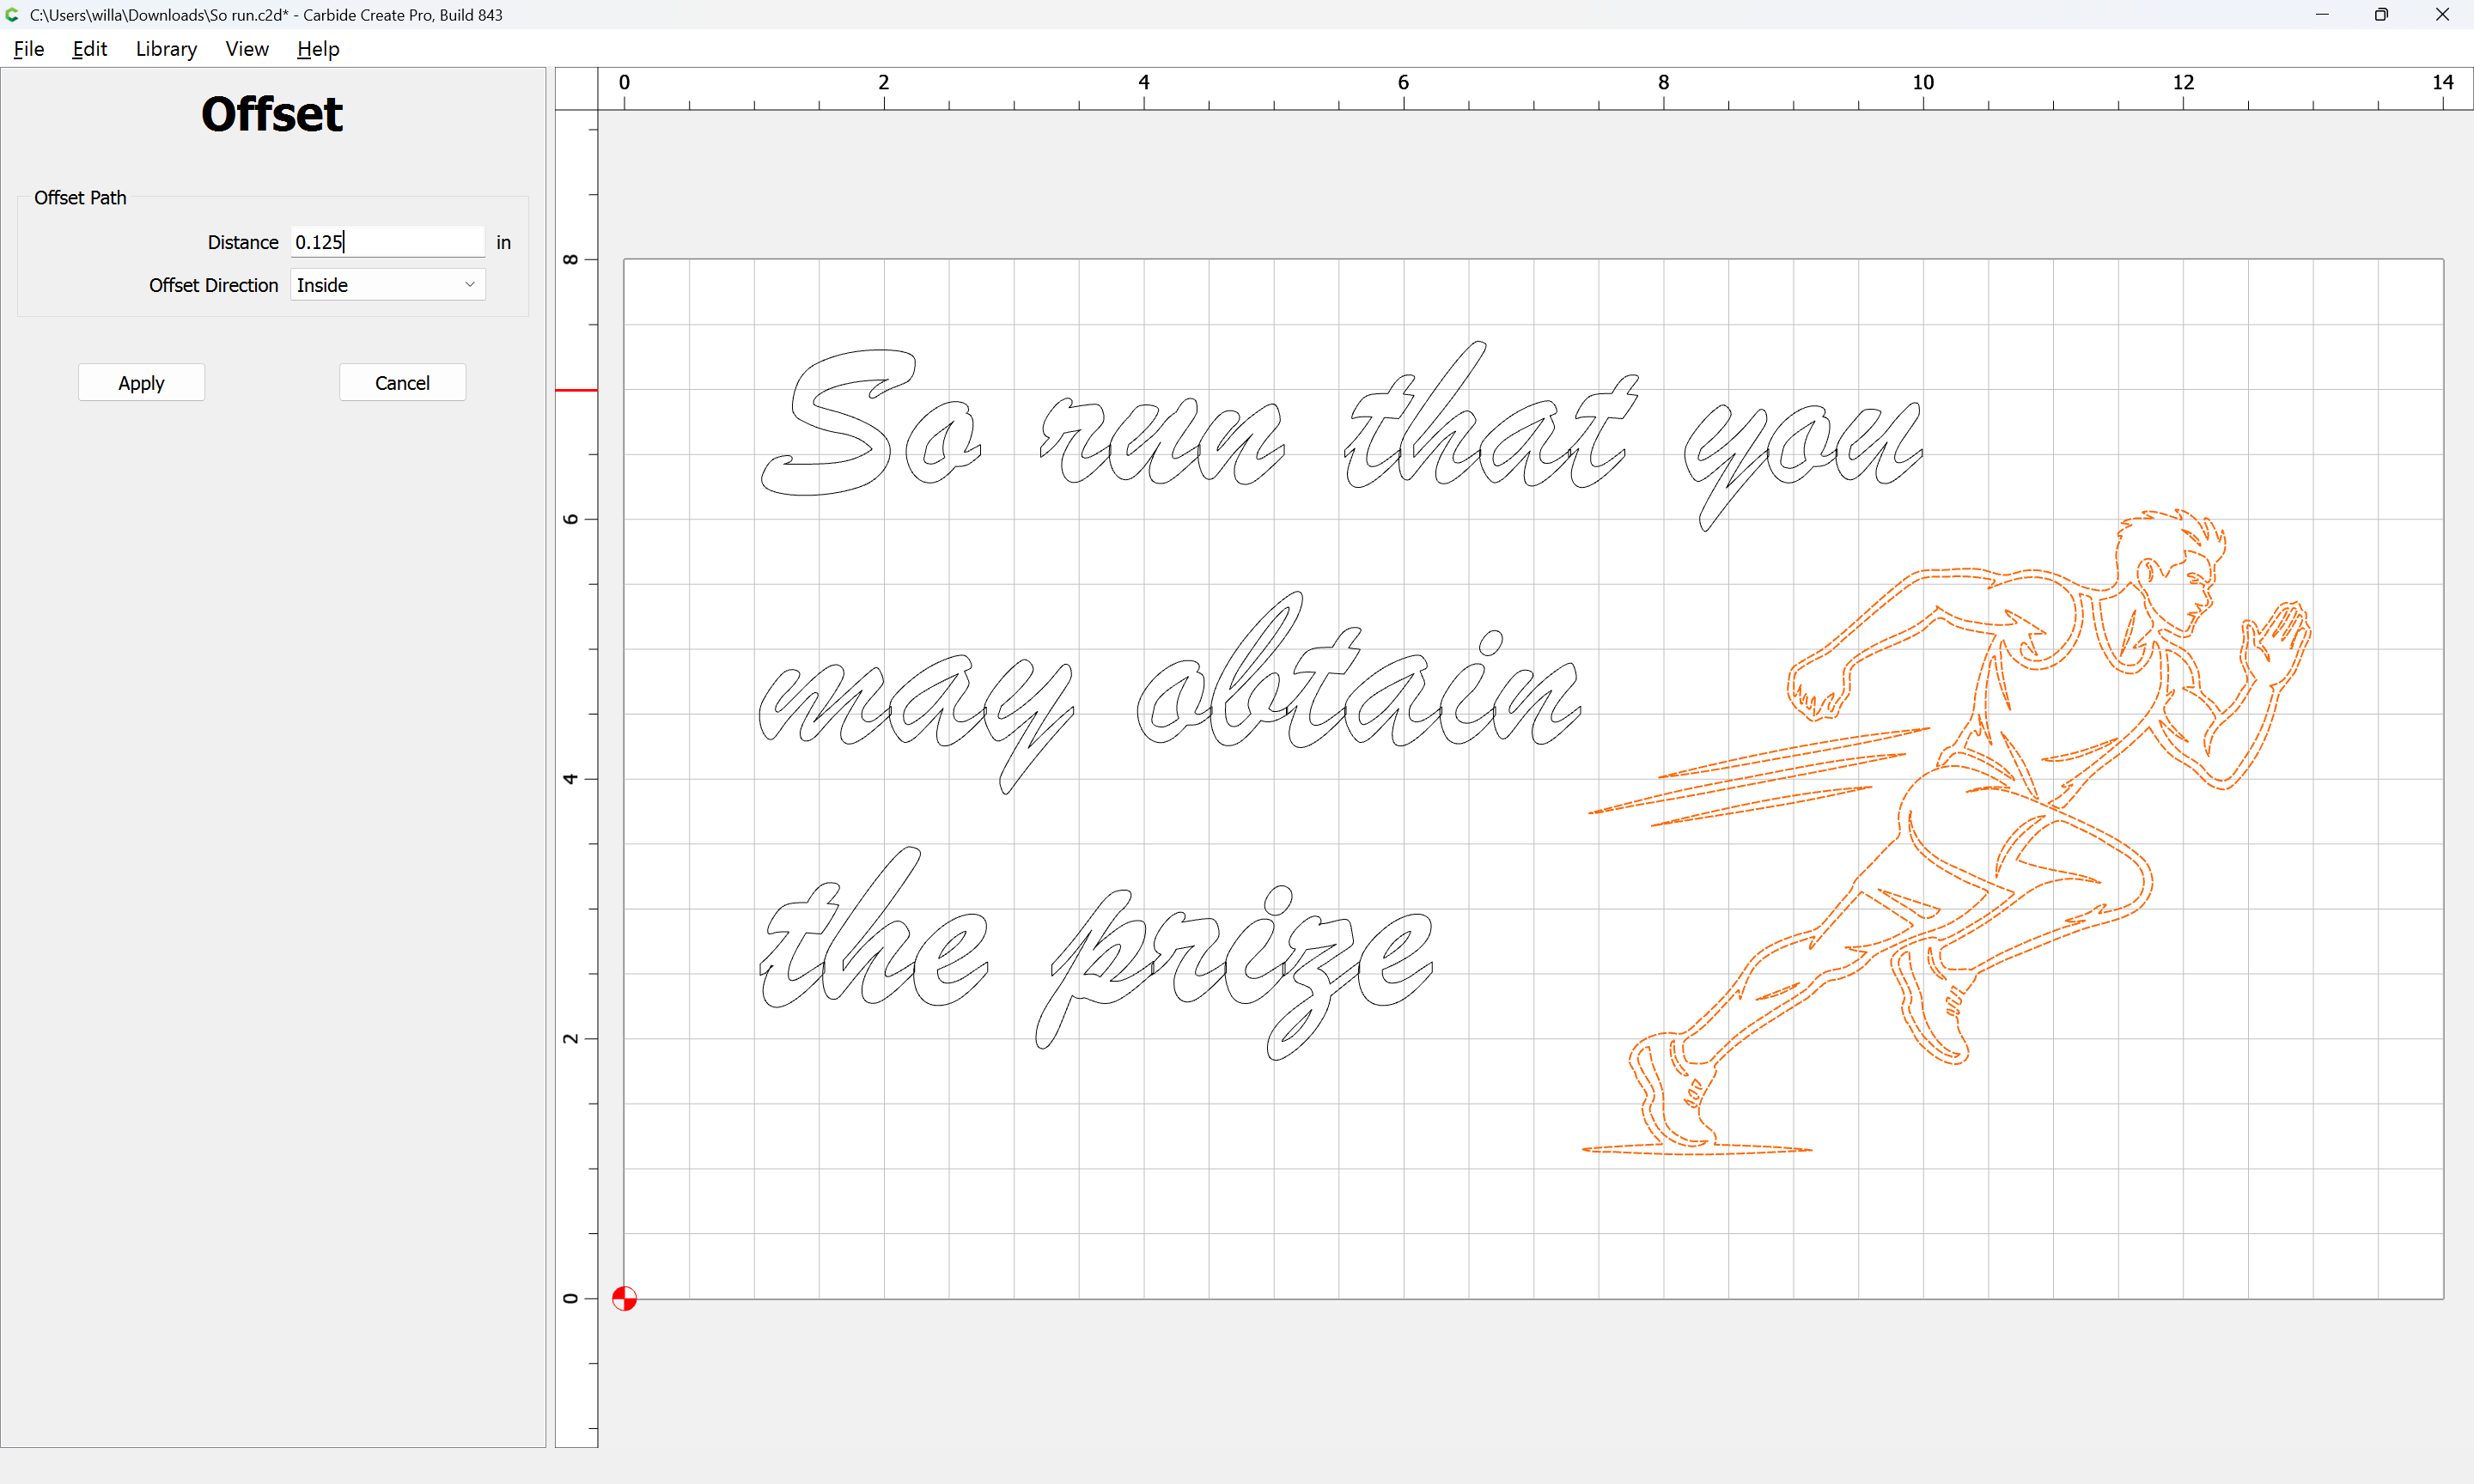The height and width of the screenshot is (1484, 2474).
Task: Open the View menu
Action: coord(246,49)
